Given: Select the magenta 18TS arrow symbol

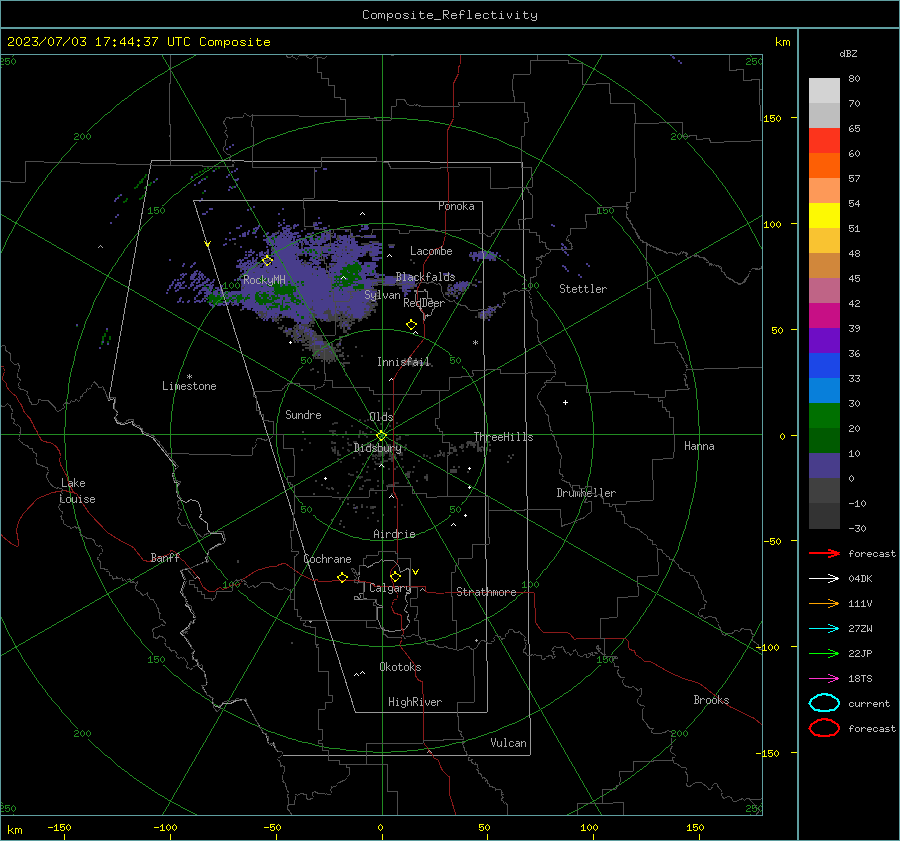Looking at the screenshot, I should click(824, 679).
